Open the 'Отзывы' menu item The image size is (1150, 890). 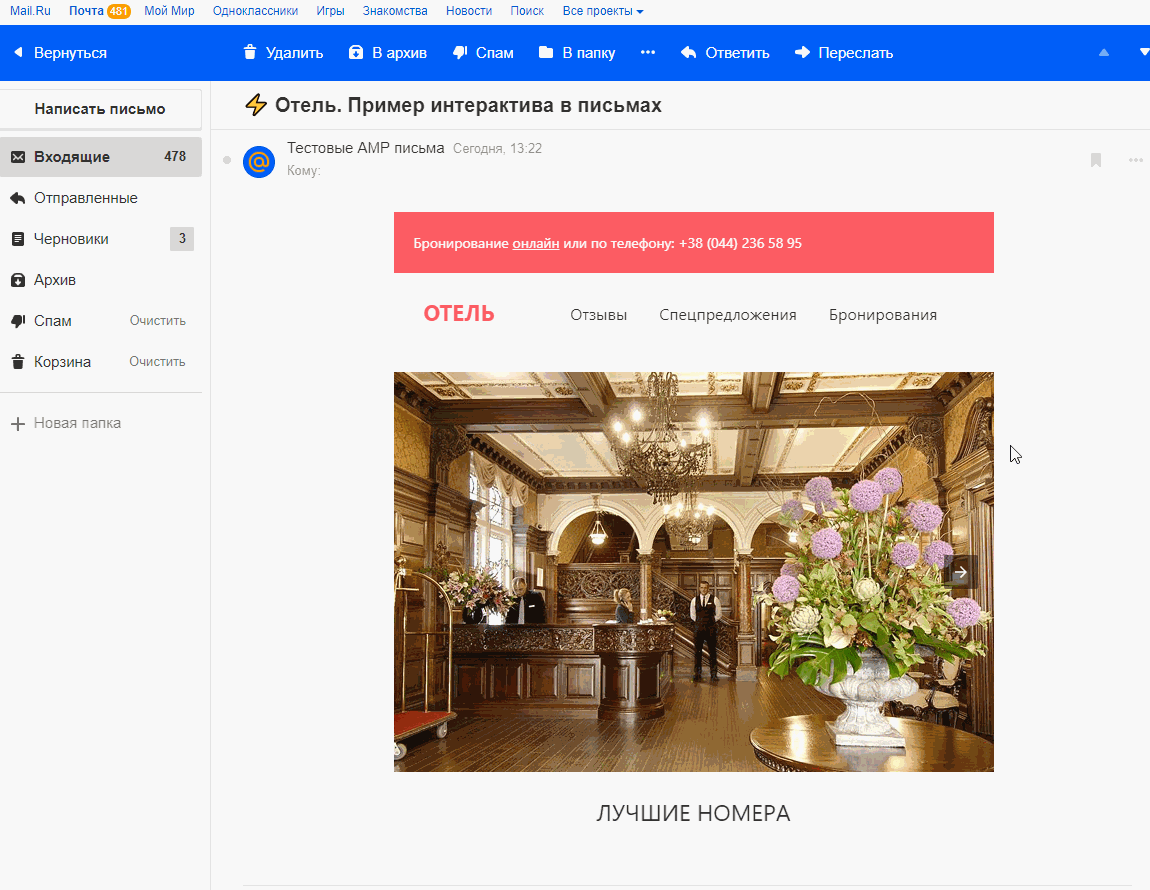coord(598,315)
